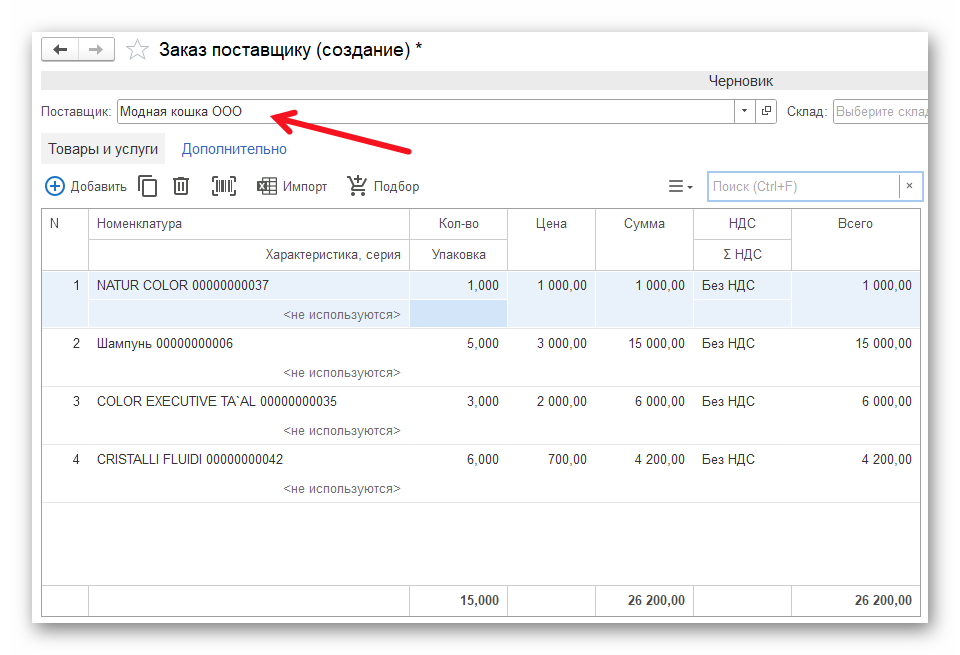Import from Excel with Импорт button
Image resolution: width=960 pixels, height=655 pixels.
pos(292,186)
